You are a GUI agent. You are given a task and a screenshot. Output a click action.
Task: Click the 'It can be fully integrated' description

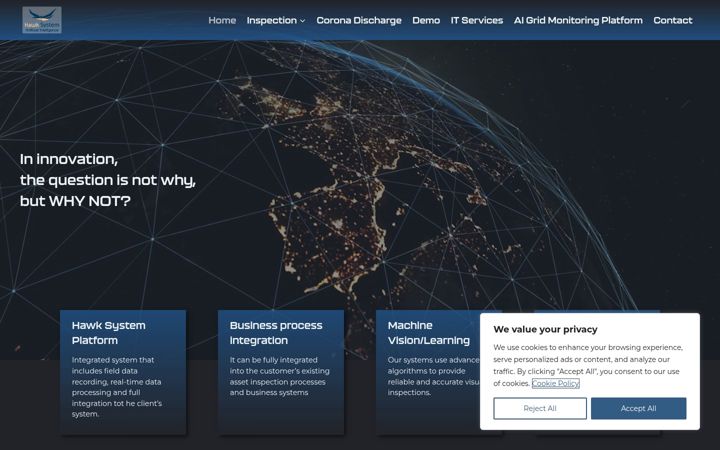(280, 376)
